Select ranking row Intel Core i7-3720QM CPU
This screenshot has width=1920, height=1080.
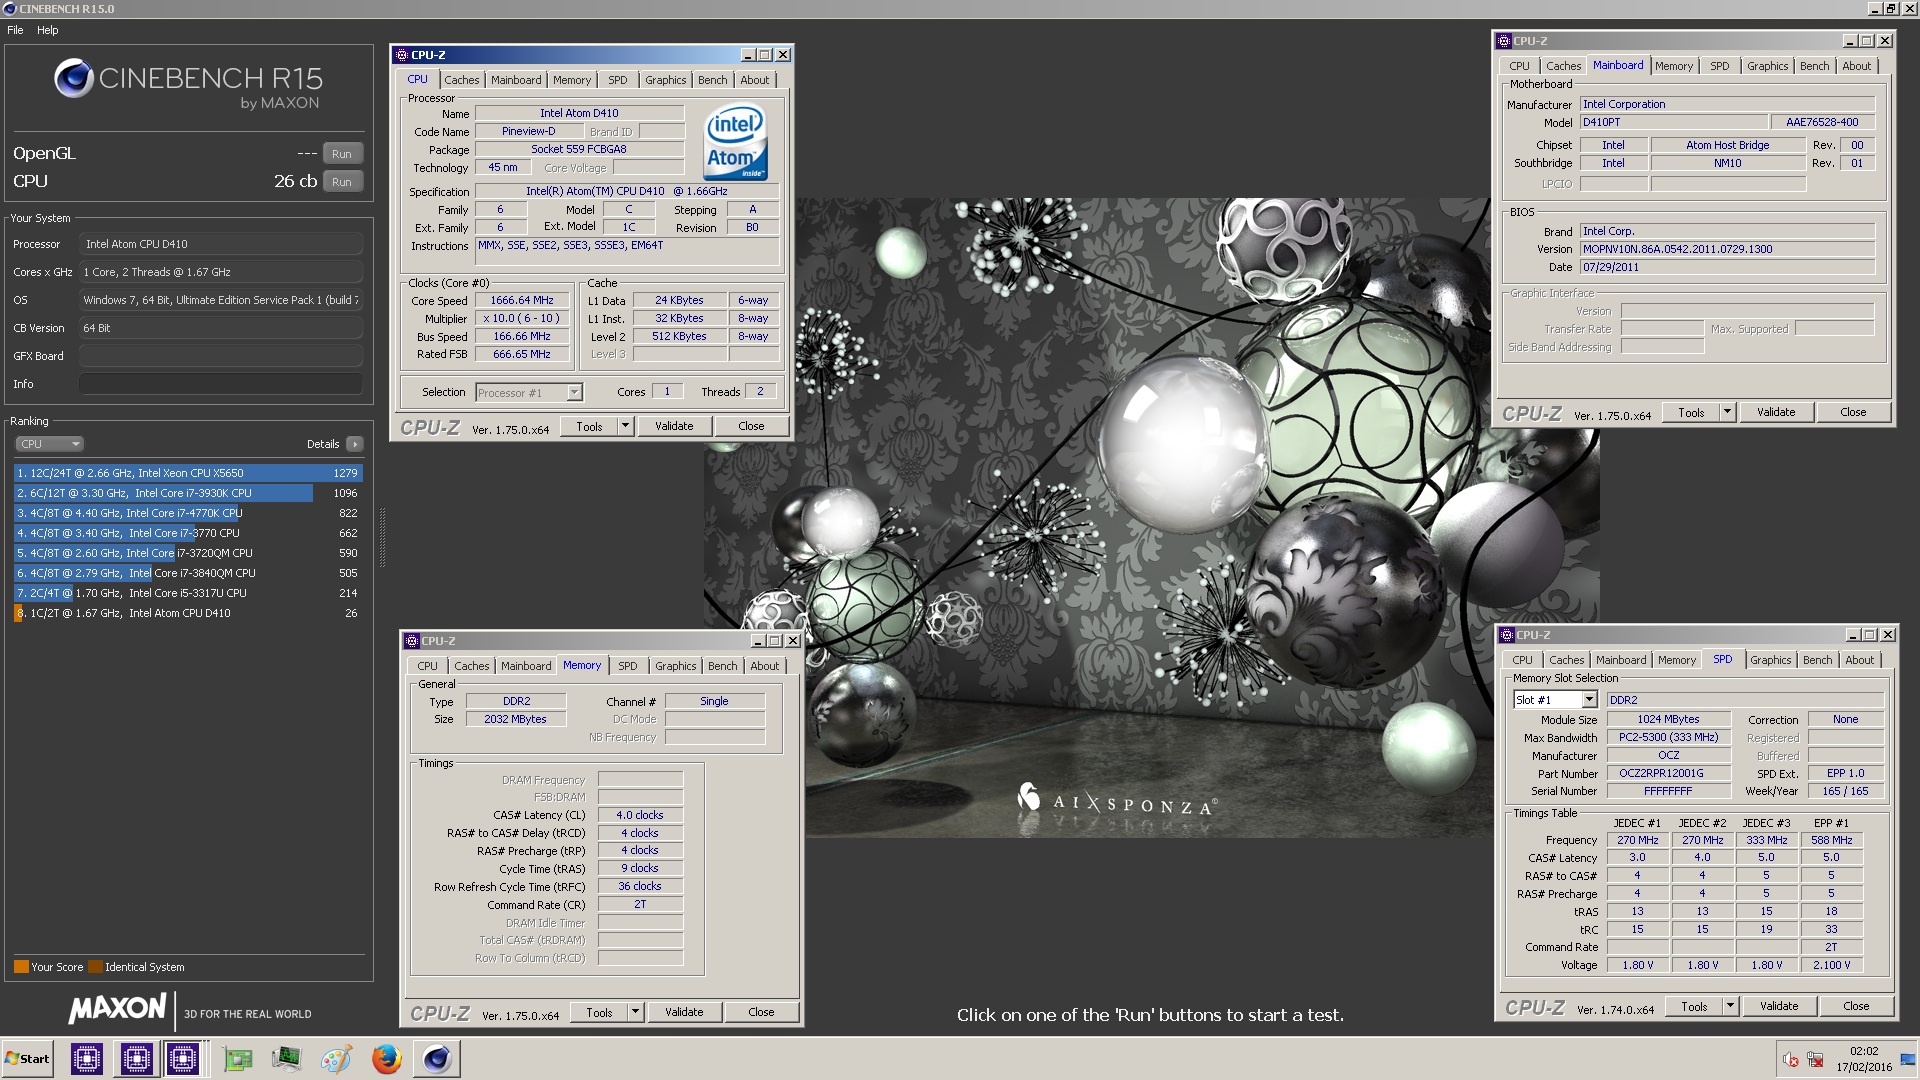click(188, 553)
